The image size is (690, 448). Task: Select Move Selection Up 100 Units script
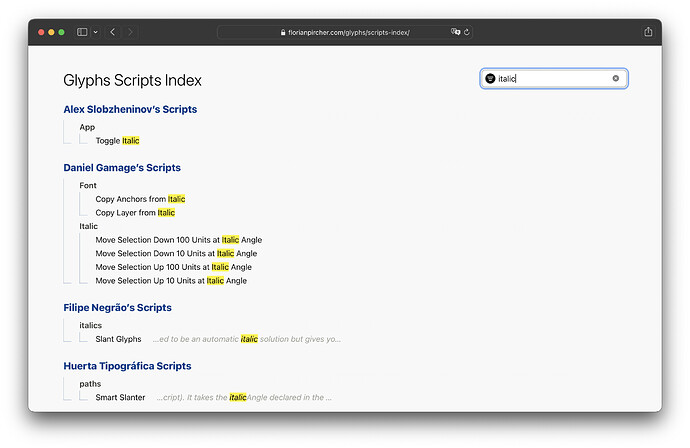point(173,267)
